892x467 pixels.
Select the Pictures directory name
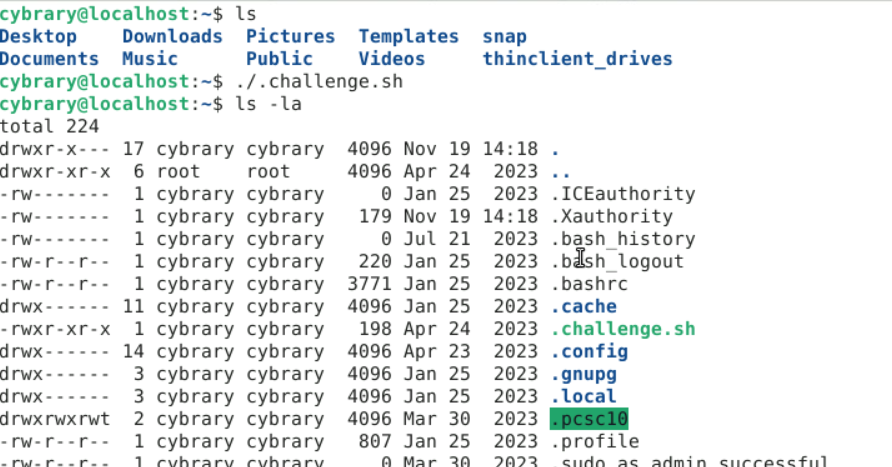tap(290, 37)
